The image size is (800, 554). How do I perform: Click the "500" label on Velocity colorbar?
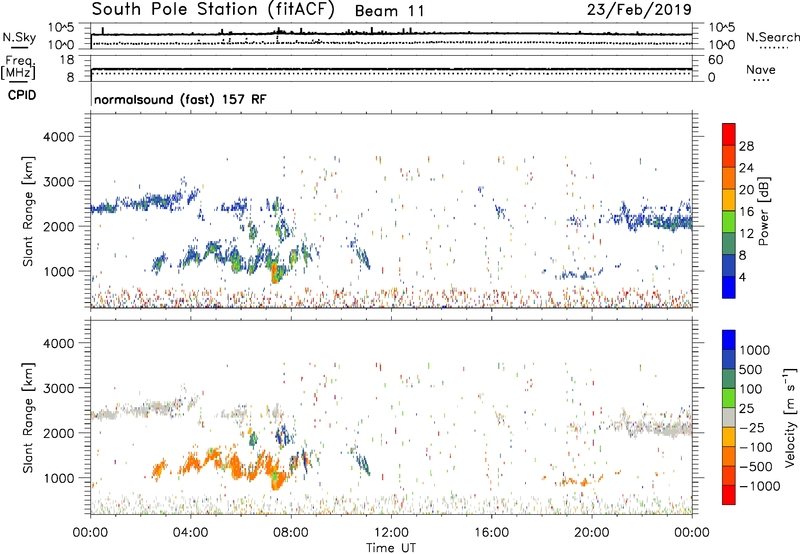coord(751,369)
